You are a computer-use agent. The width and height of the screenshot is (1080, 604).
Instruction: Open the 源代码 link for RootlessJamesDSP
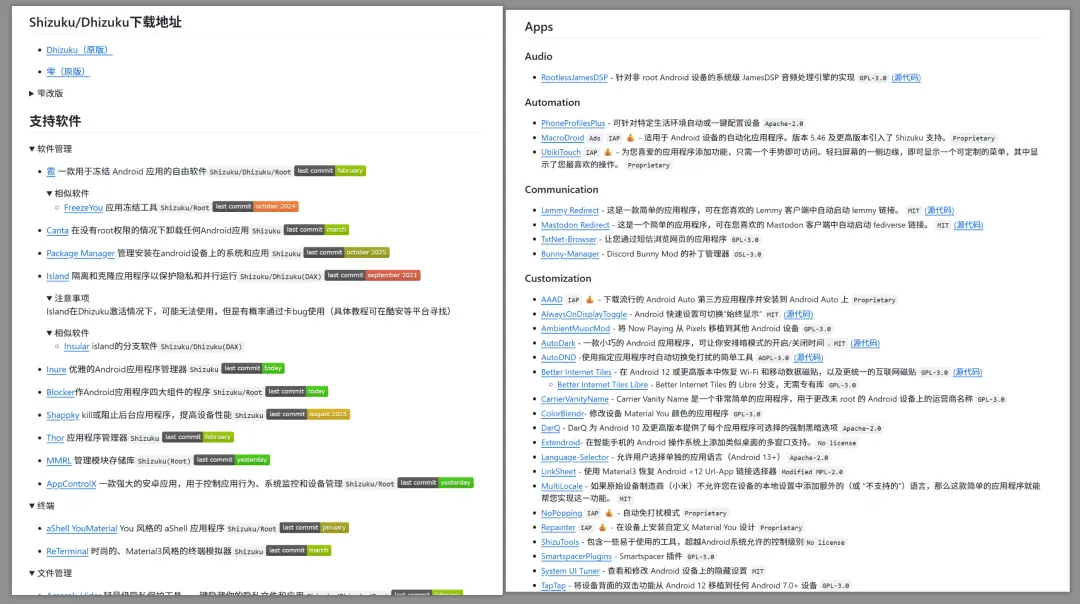[x=906, y=78]
